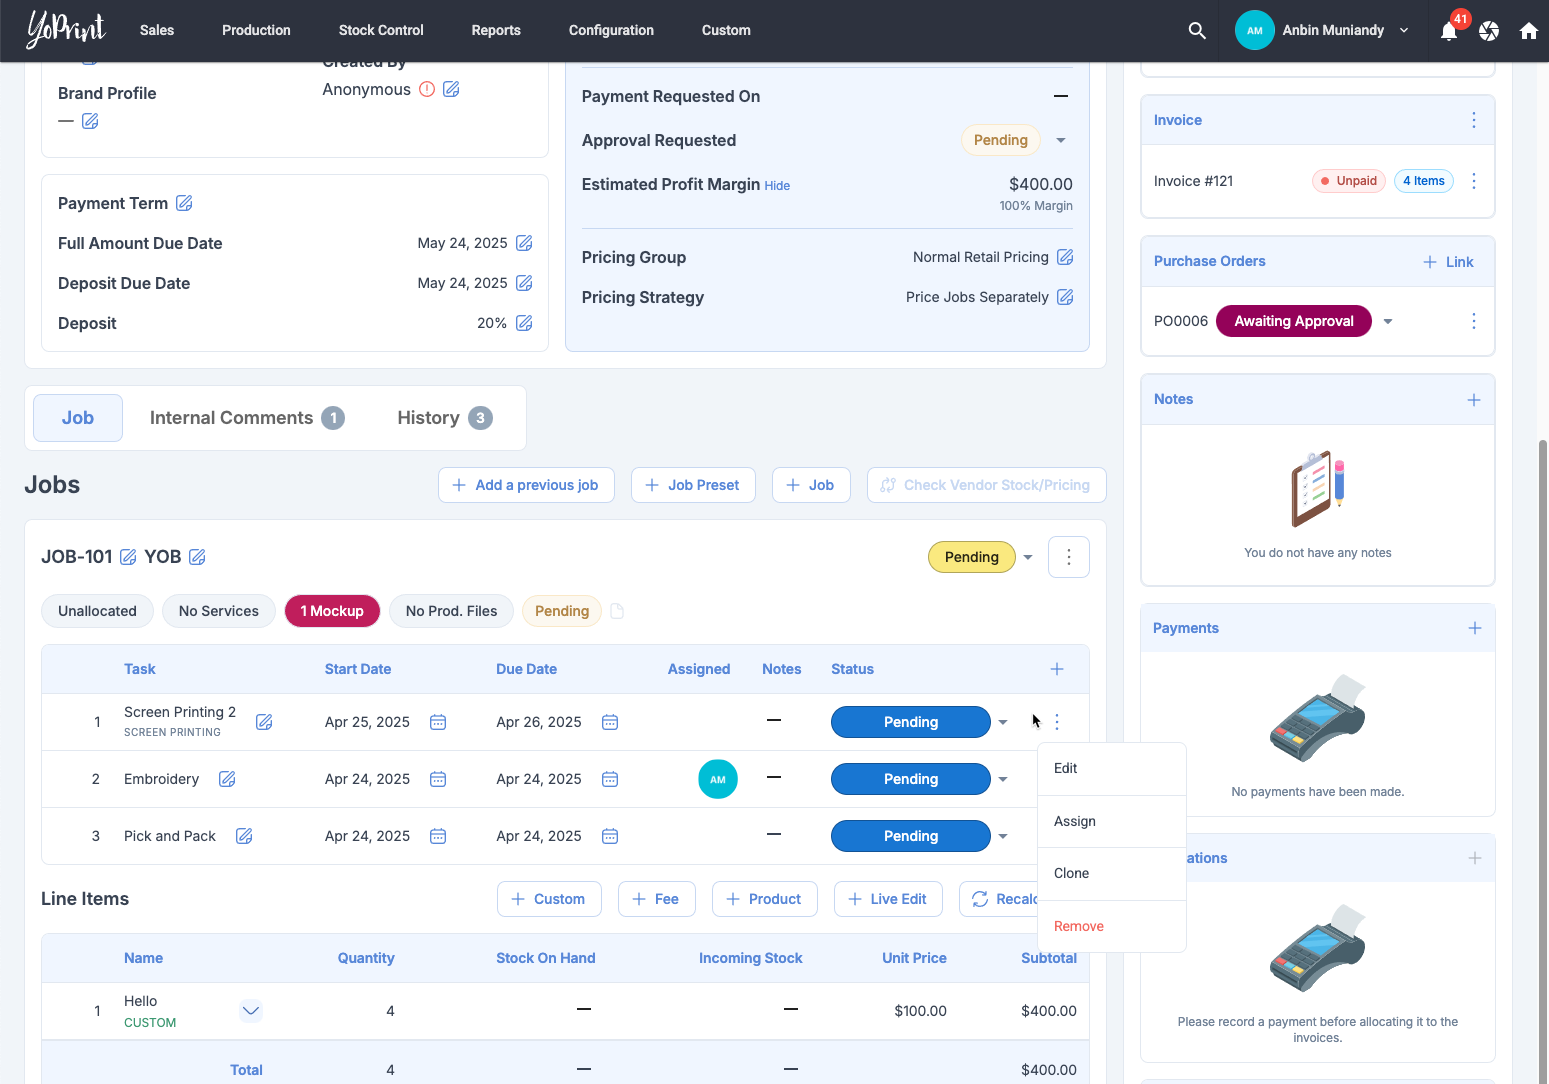Viewport: 1549px width, 1084px height.
Task: Open Pick and Pack status dropdown arrow
Action: (1003, 836)
